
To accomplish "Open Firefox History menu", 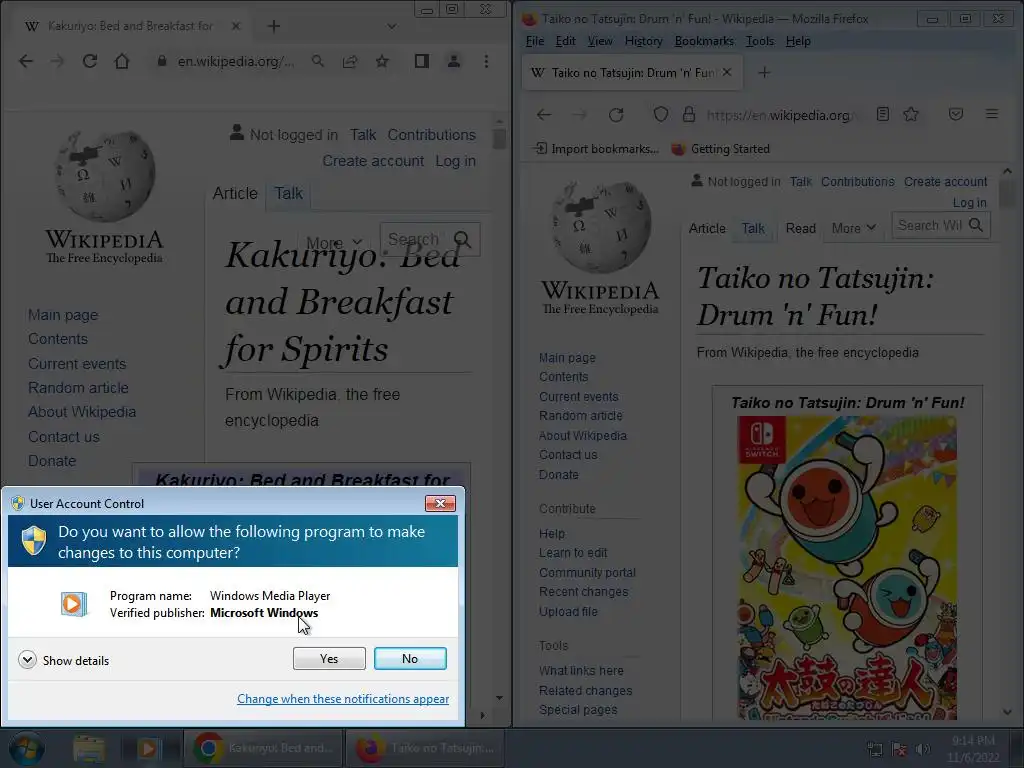I will click(x=643, y=41).
